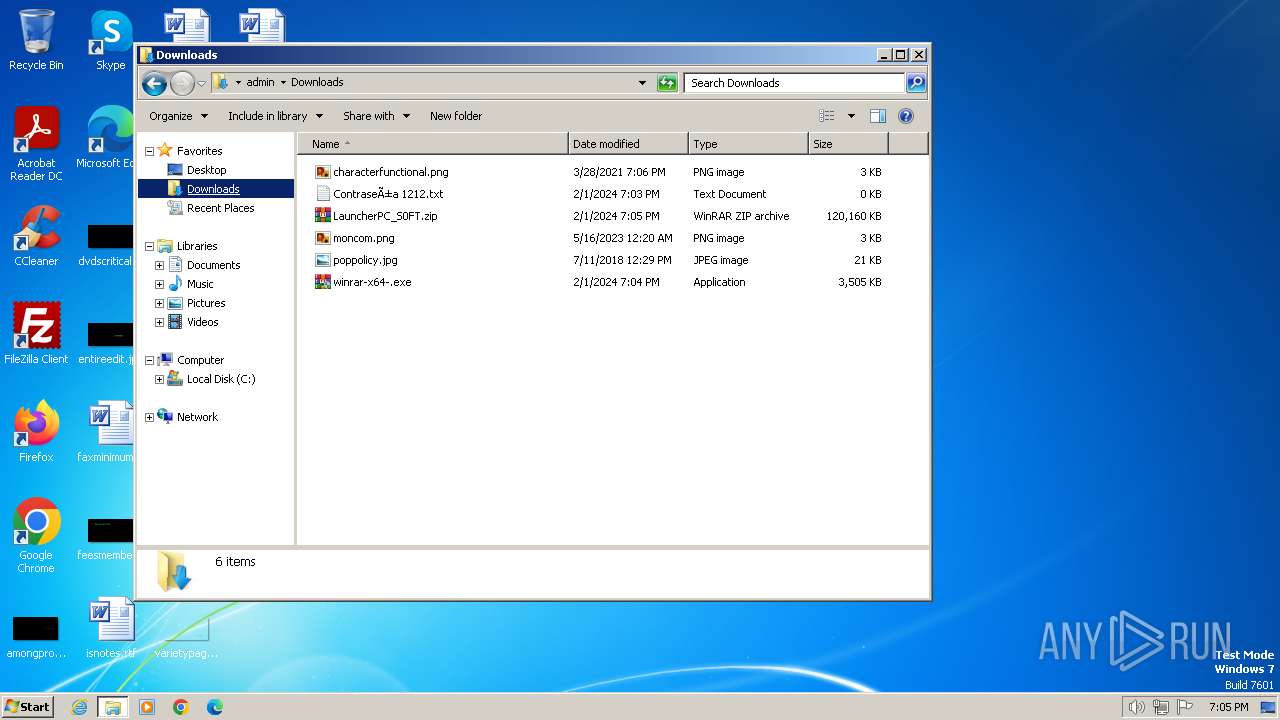The height and width of the screenshot is (720, 1280).
Task: Collapse the Favorites tree group
Action: tap(150, 152)
